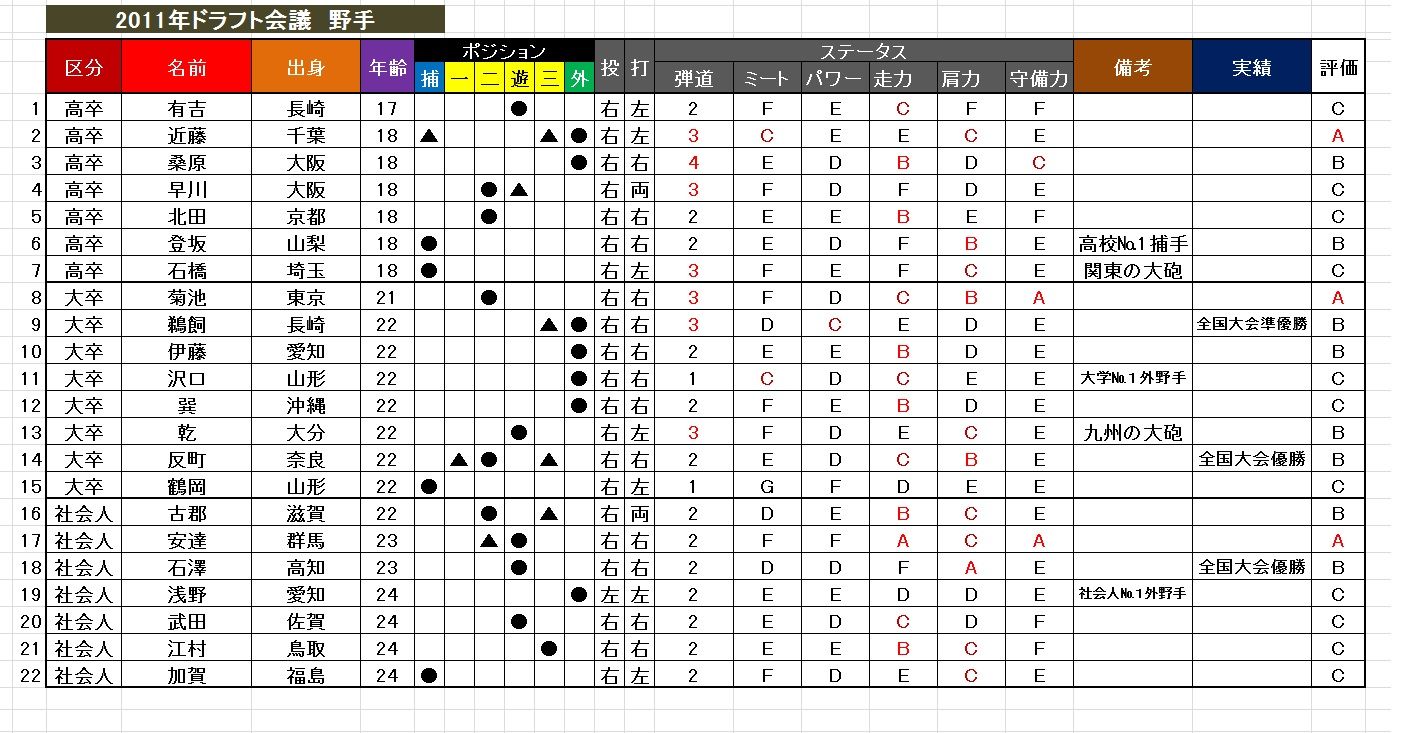Select origin cell 鳥取
Screen dimensions: 1416x733
click(x=306, y=649)
